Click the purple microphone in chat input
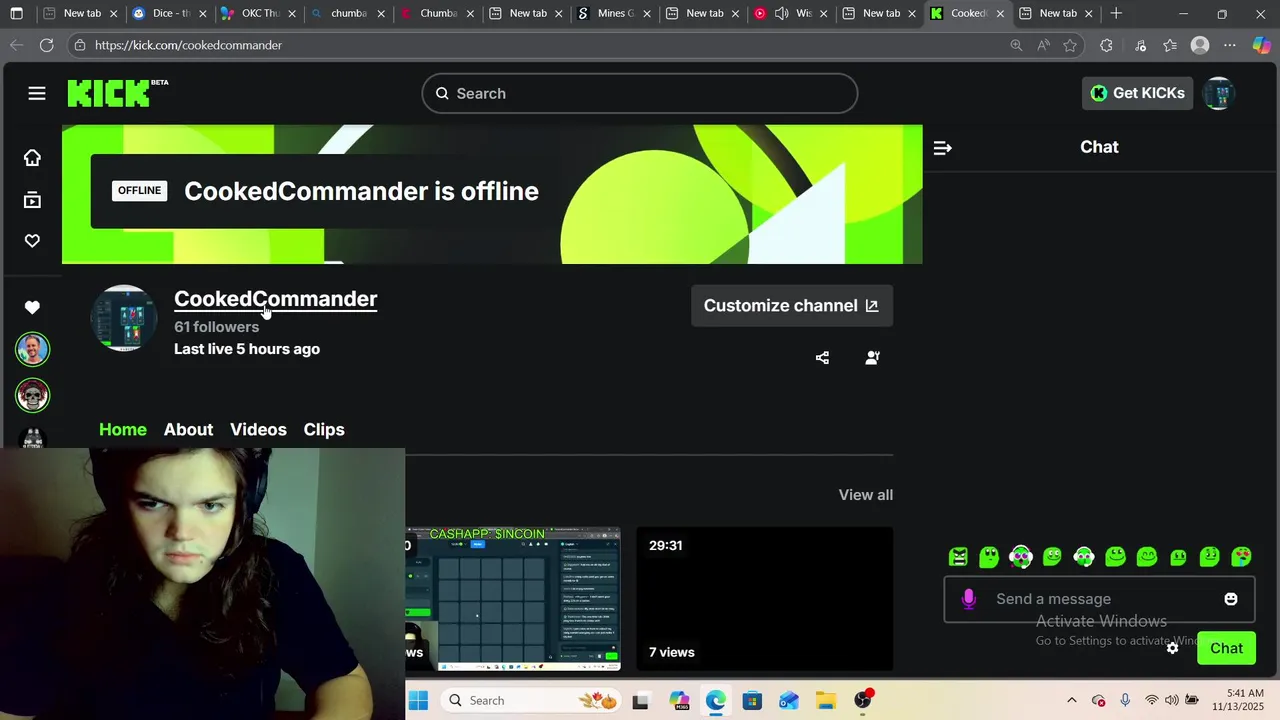The image size is (1280, 720). click(x=968, y=599)
